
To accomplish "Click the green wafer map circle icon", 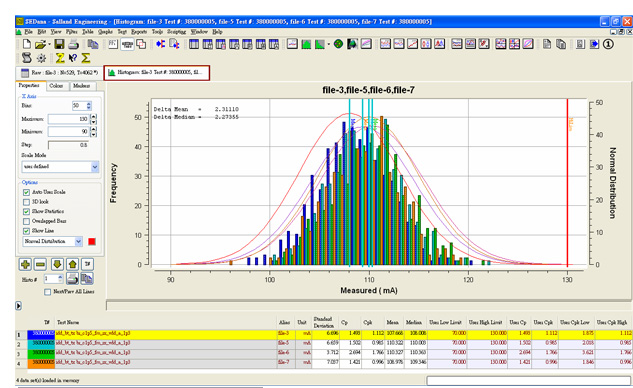I will click(x=338, y=44).
